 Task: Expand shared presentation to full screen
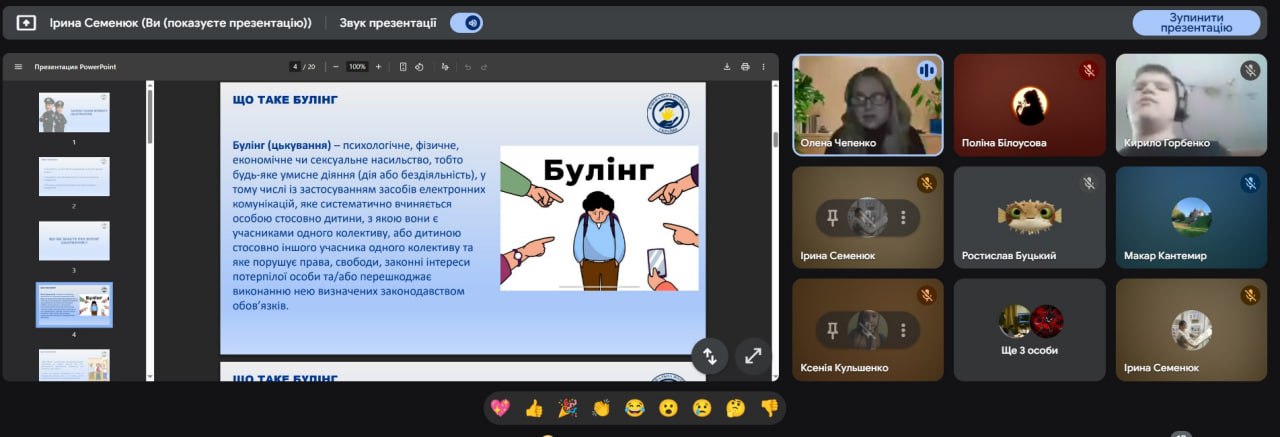[x=752, y=355]
